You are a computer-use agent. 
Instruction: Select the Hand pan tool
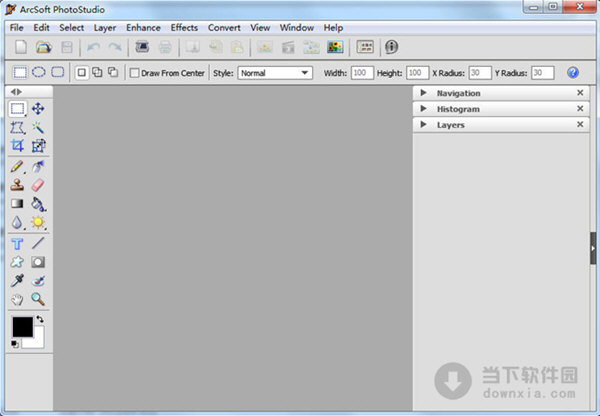[x=17, y=299]
